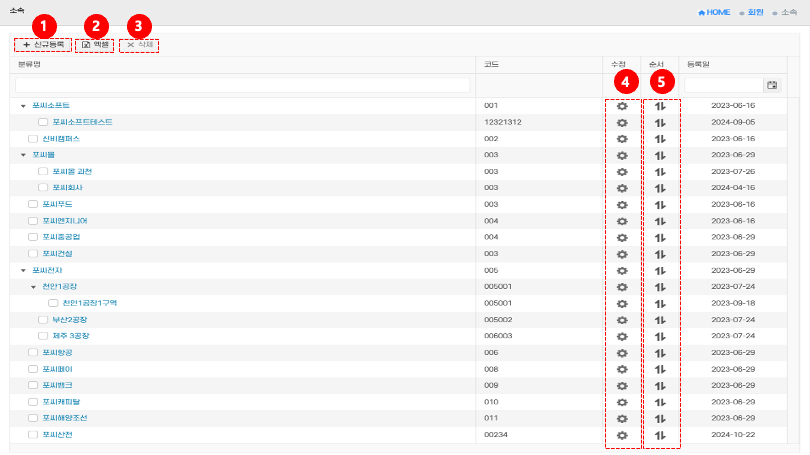The width and height of the screenshot is (810, 455).
Task: Go to HOME in the breadcrumb
Action: (x=714, y=12)
